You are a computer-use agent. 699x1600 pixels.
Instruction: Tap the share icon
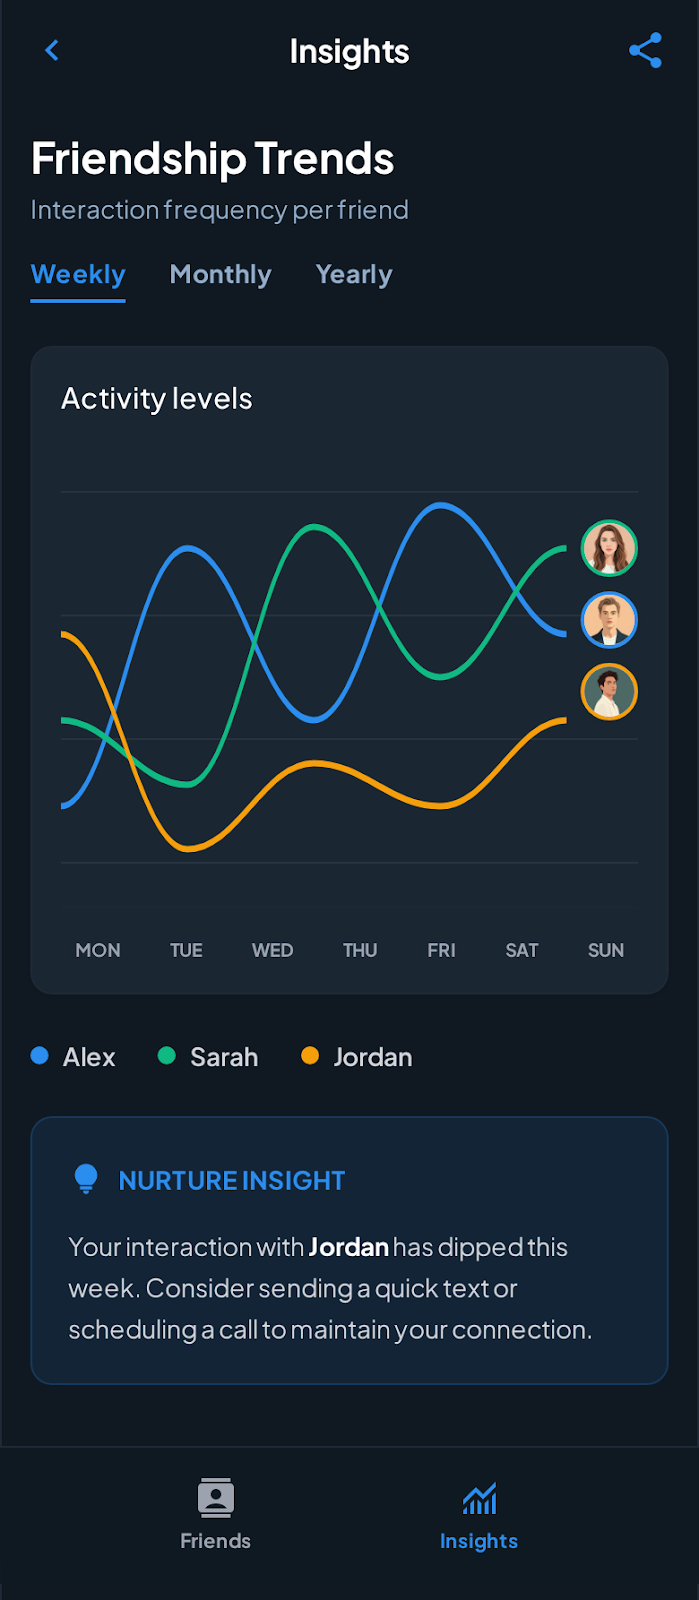point(645,49)
